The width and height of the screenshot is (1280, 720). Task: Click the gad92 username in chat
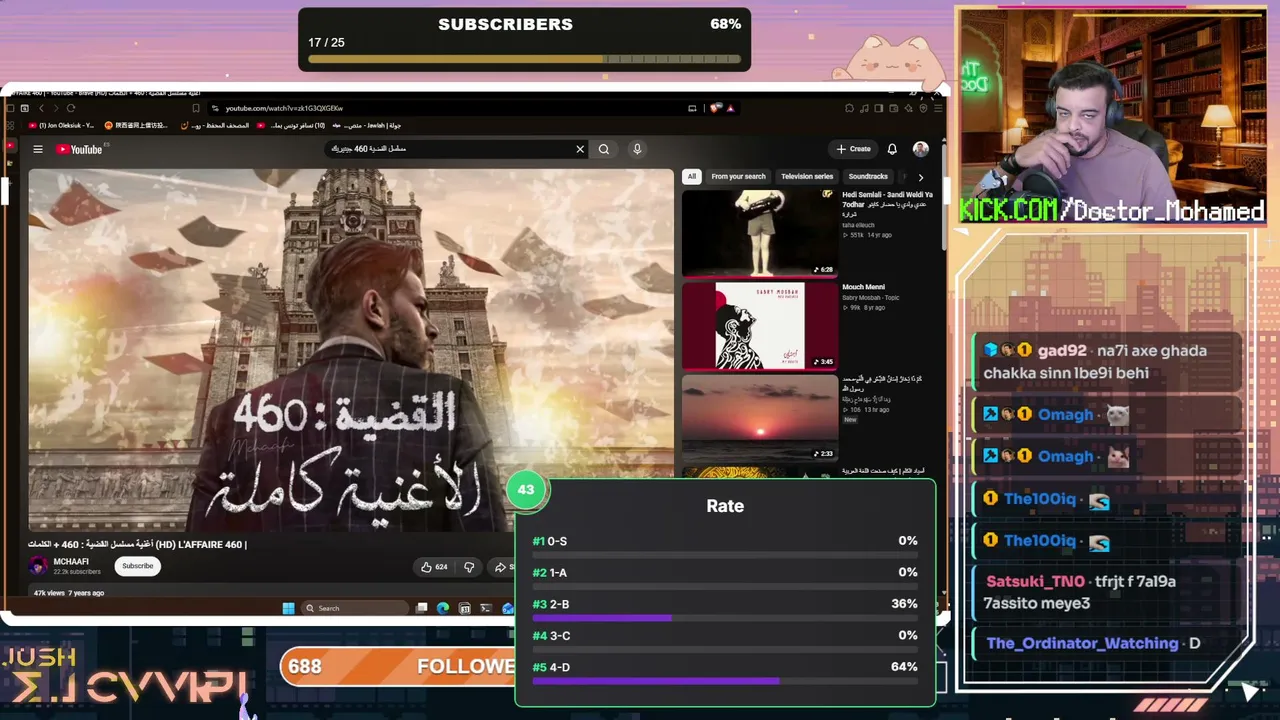pyautogui.click(x=1061, y=351)
